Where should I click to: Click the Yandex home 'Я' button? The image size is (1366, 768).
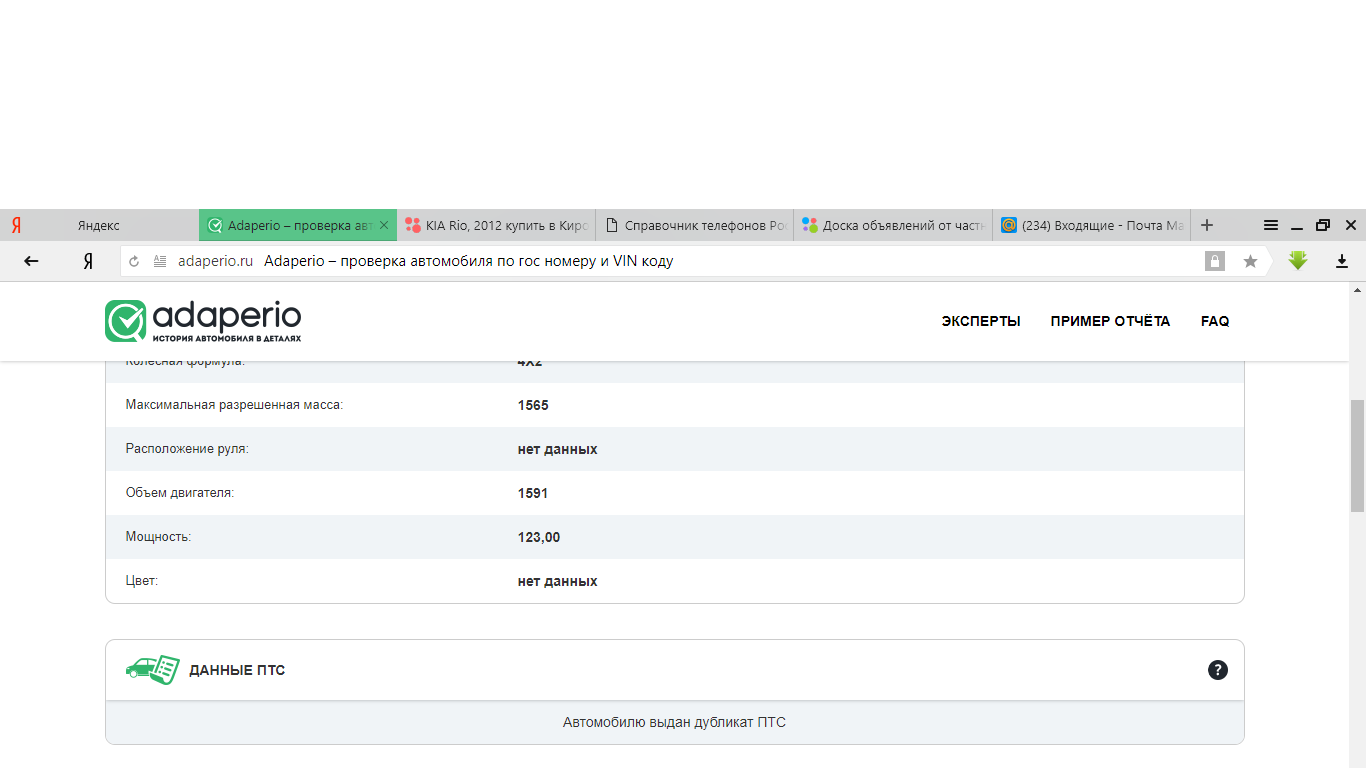click(x=88, y=261)
